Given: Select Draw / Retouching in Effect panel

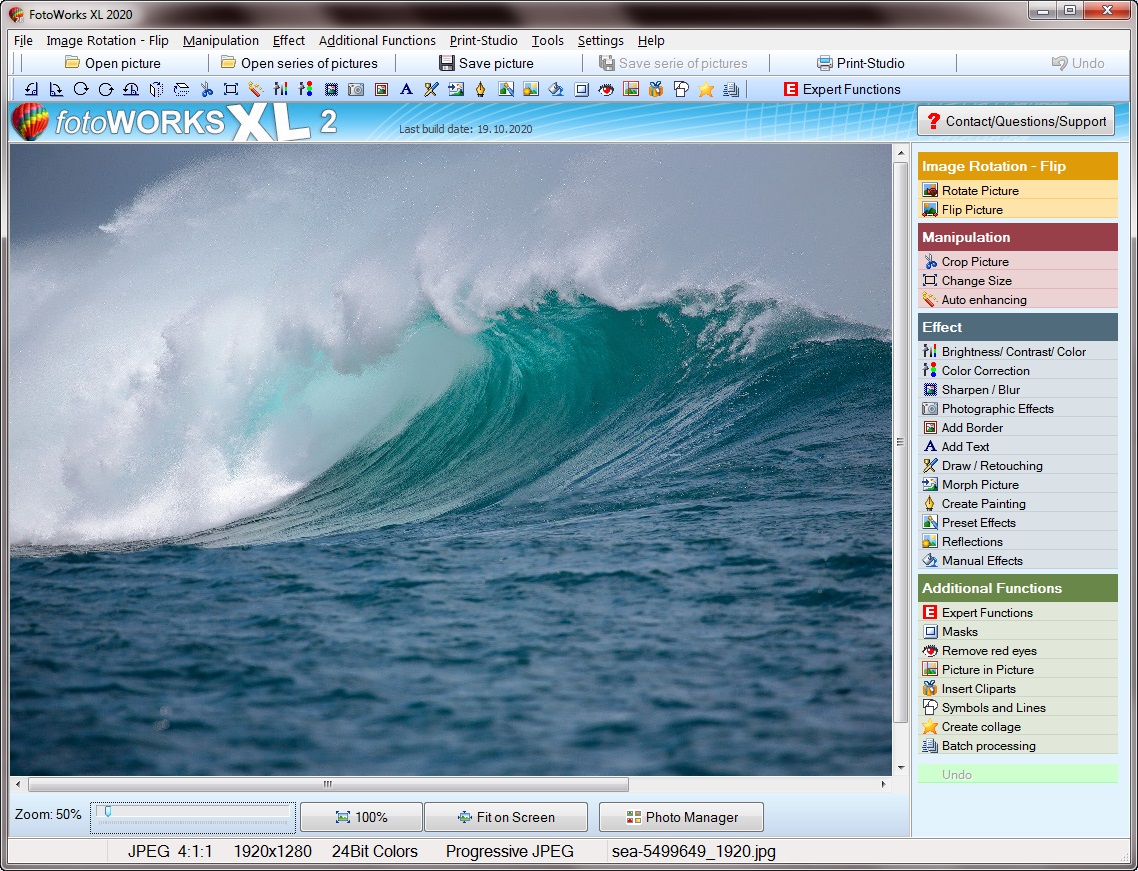Looking at the screenshot, I should click(x=991, y=466).
